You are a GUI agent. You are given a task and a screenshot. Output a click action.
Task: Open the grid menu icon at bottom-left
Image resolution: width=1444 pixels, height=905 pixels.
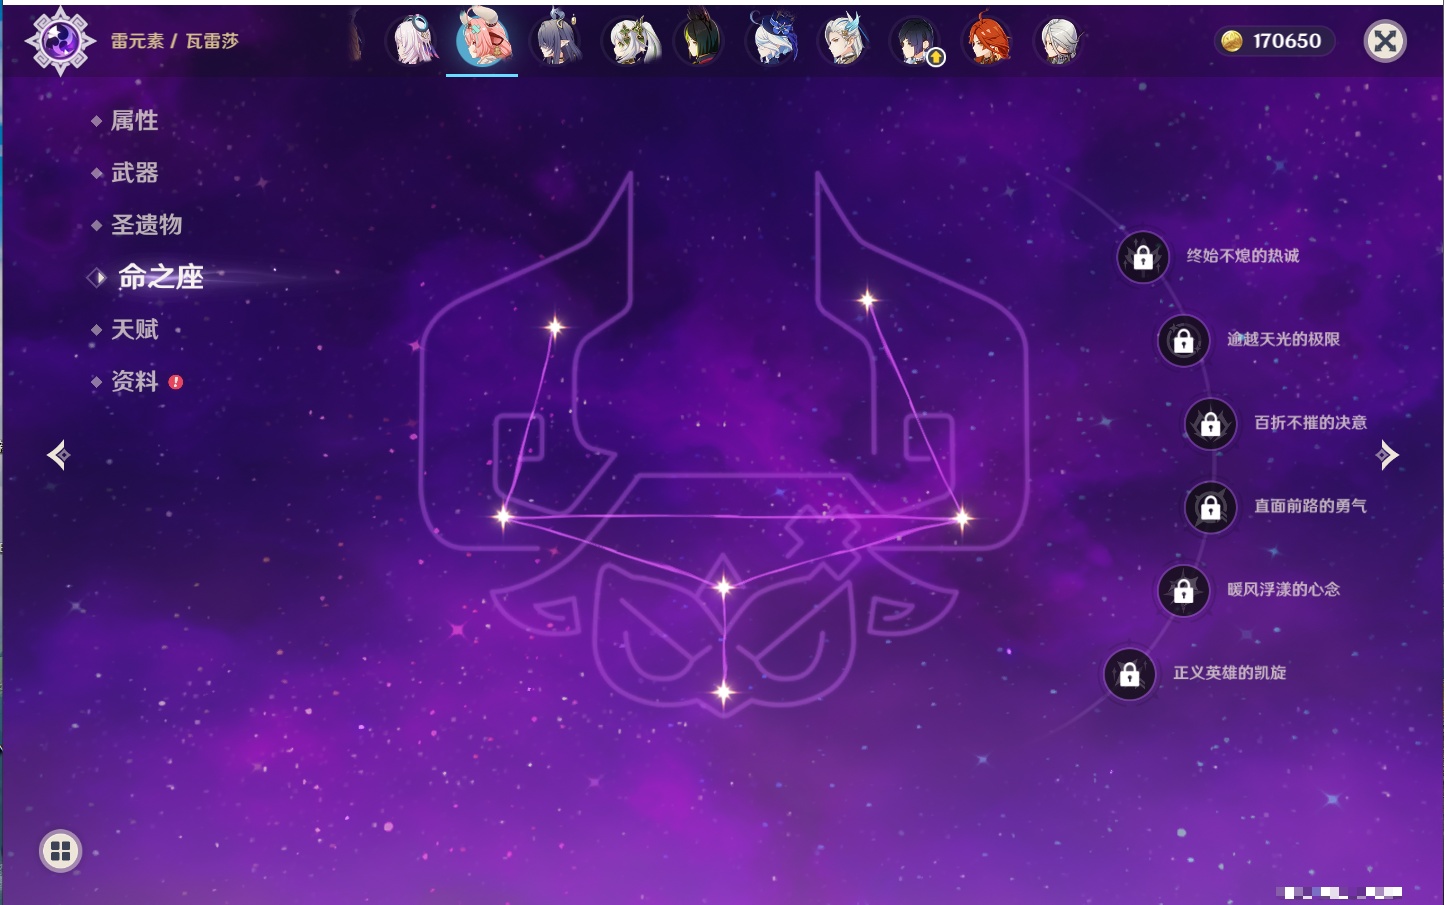60,851
